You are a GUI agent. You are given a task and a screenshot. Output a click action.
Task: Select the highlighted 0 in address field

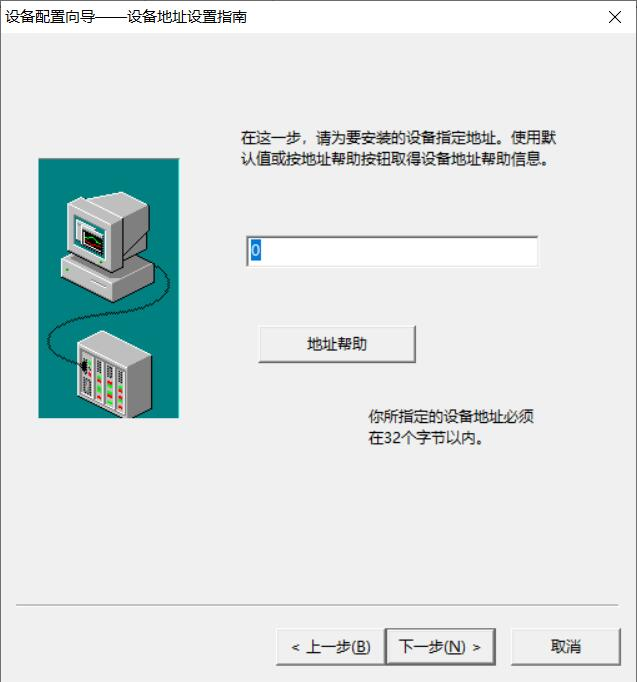click(255, 251)
